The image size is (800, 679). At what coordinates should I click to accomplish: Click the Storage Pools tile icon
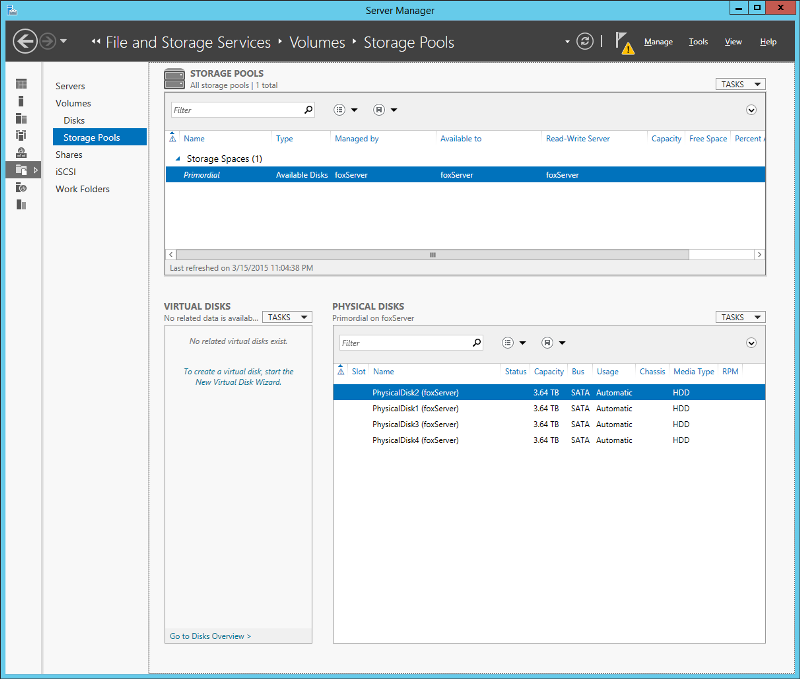click(x=174, y=79)
